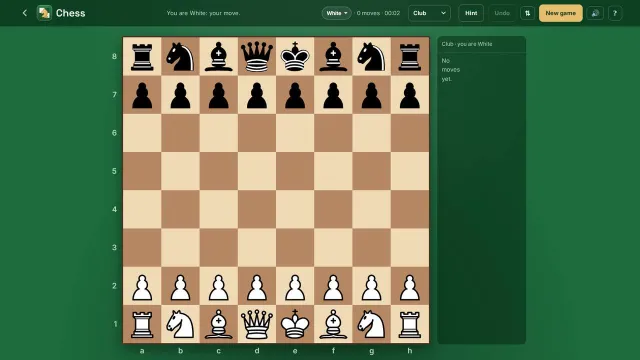Click the Chess app logo icon

(44, 13)
